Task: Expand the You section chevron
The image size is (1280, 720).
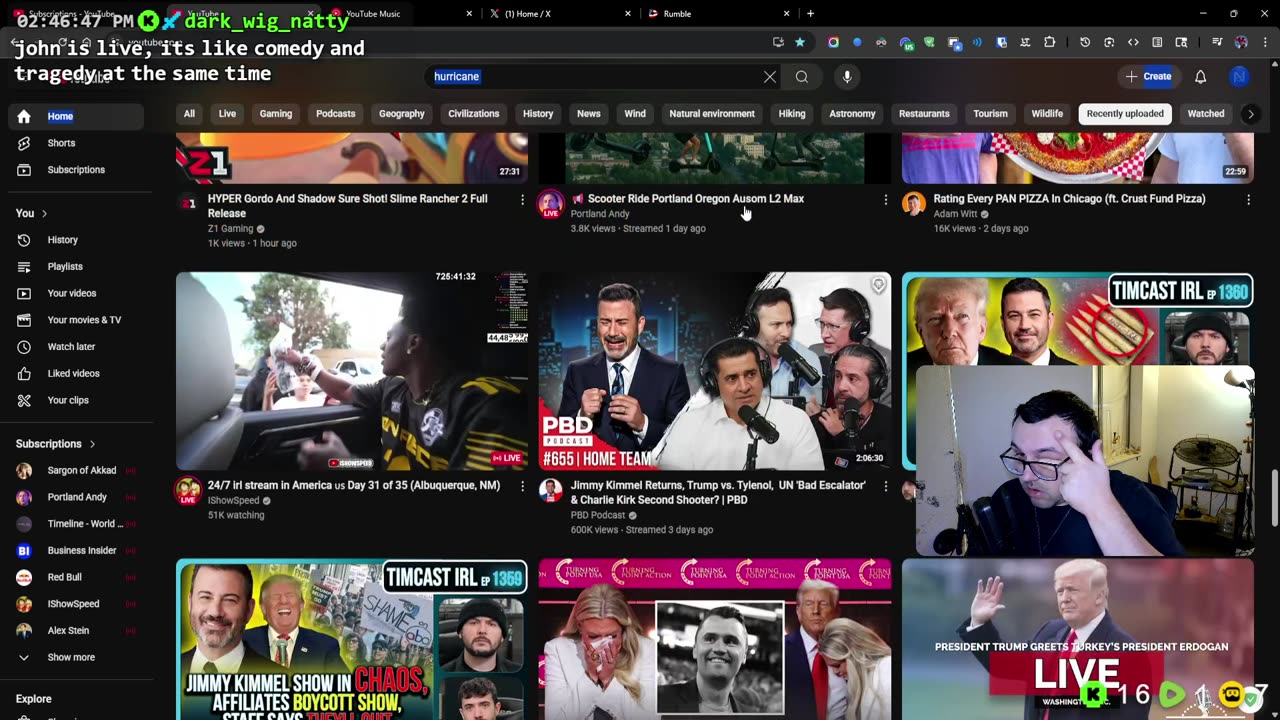Action: pyautogui.click(x=44, y=213)
